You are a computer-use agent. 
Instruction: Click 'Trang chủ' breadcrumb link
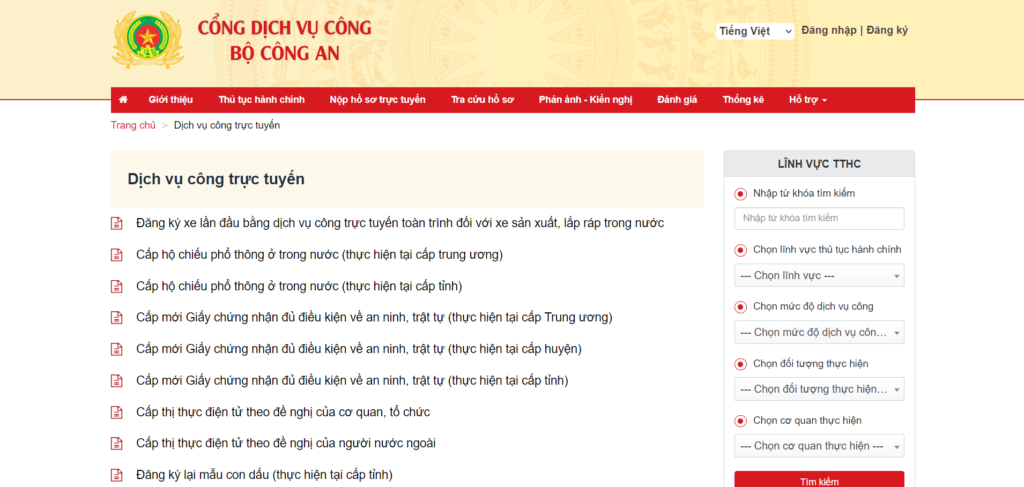point(133,125)
